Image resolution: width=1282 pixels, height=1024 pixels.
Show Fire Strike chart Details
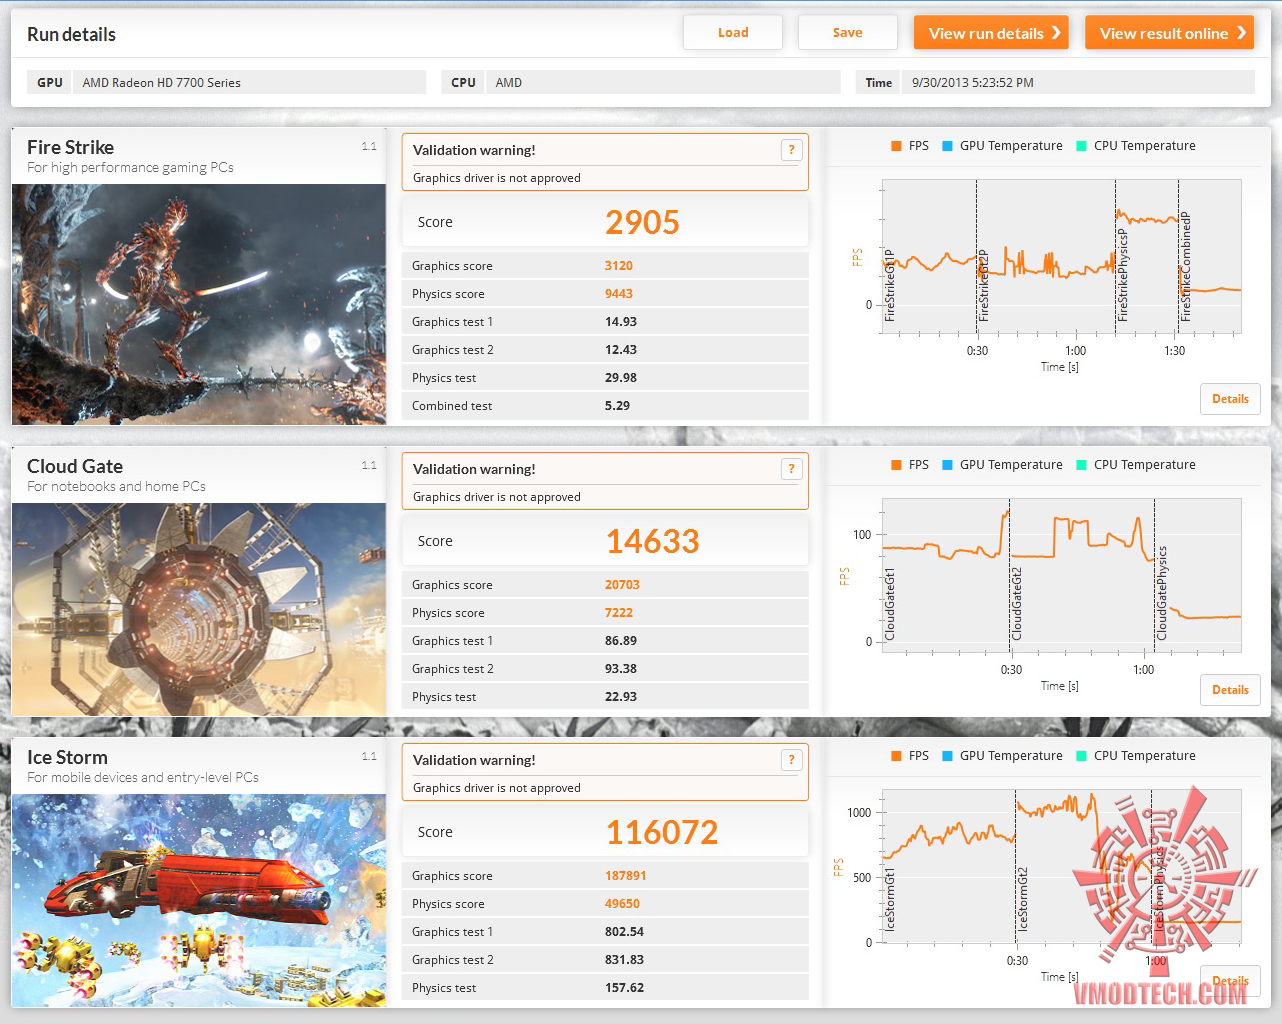(x=1230, y=399)
